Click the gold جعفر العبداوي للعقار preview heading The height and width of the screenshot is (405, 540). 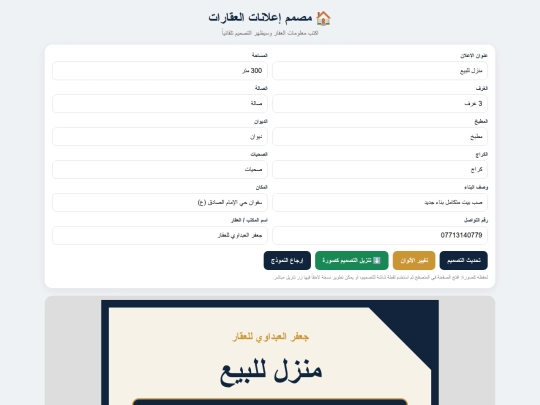(270, 337)
